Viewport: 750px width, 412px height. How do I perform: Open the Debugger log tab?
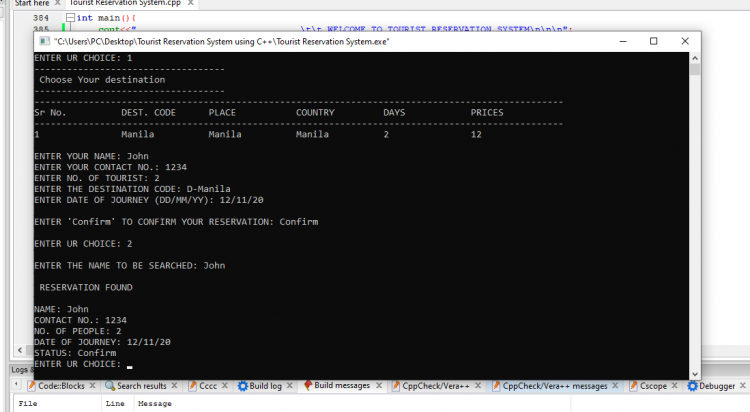tap(717, 386)
